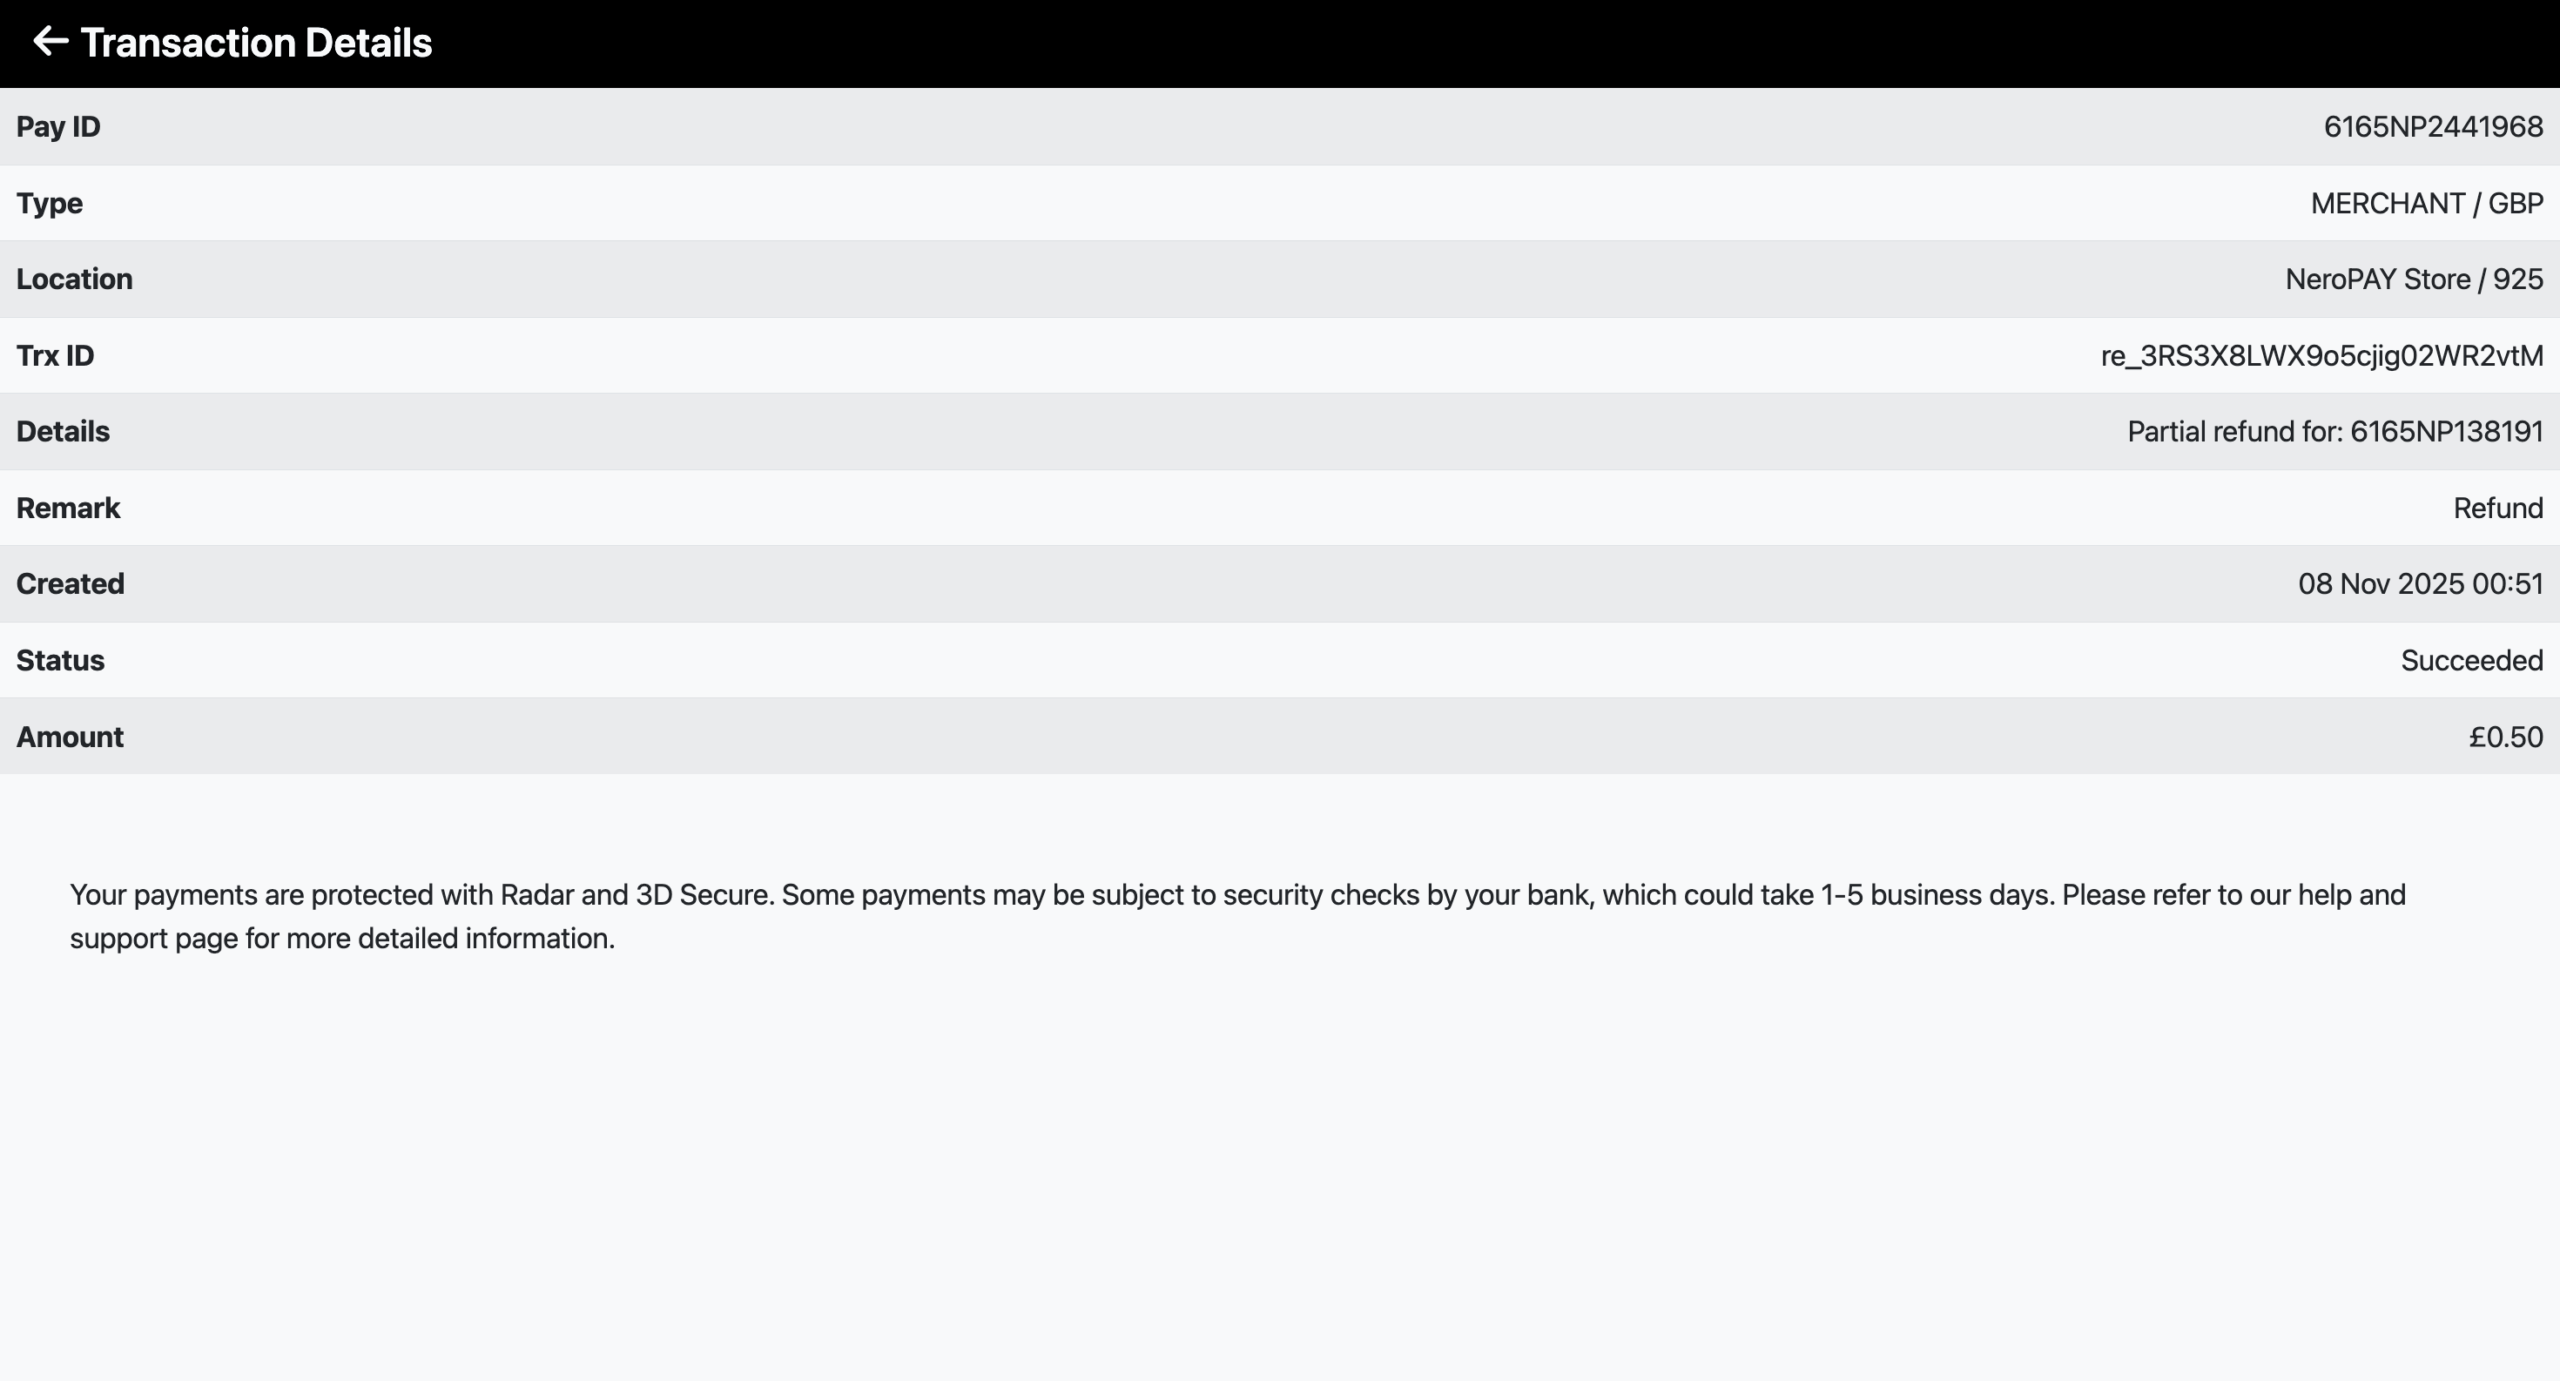Click the Type row label

coord(49,203)
